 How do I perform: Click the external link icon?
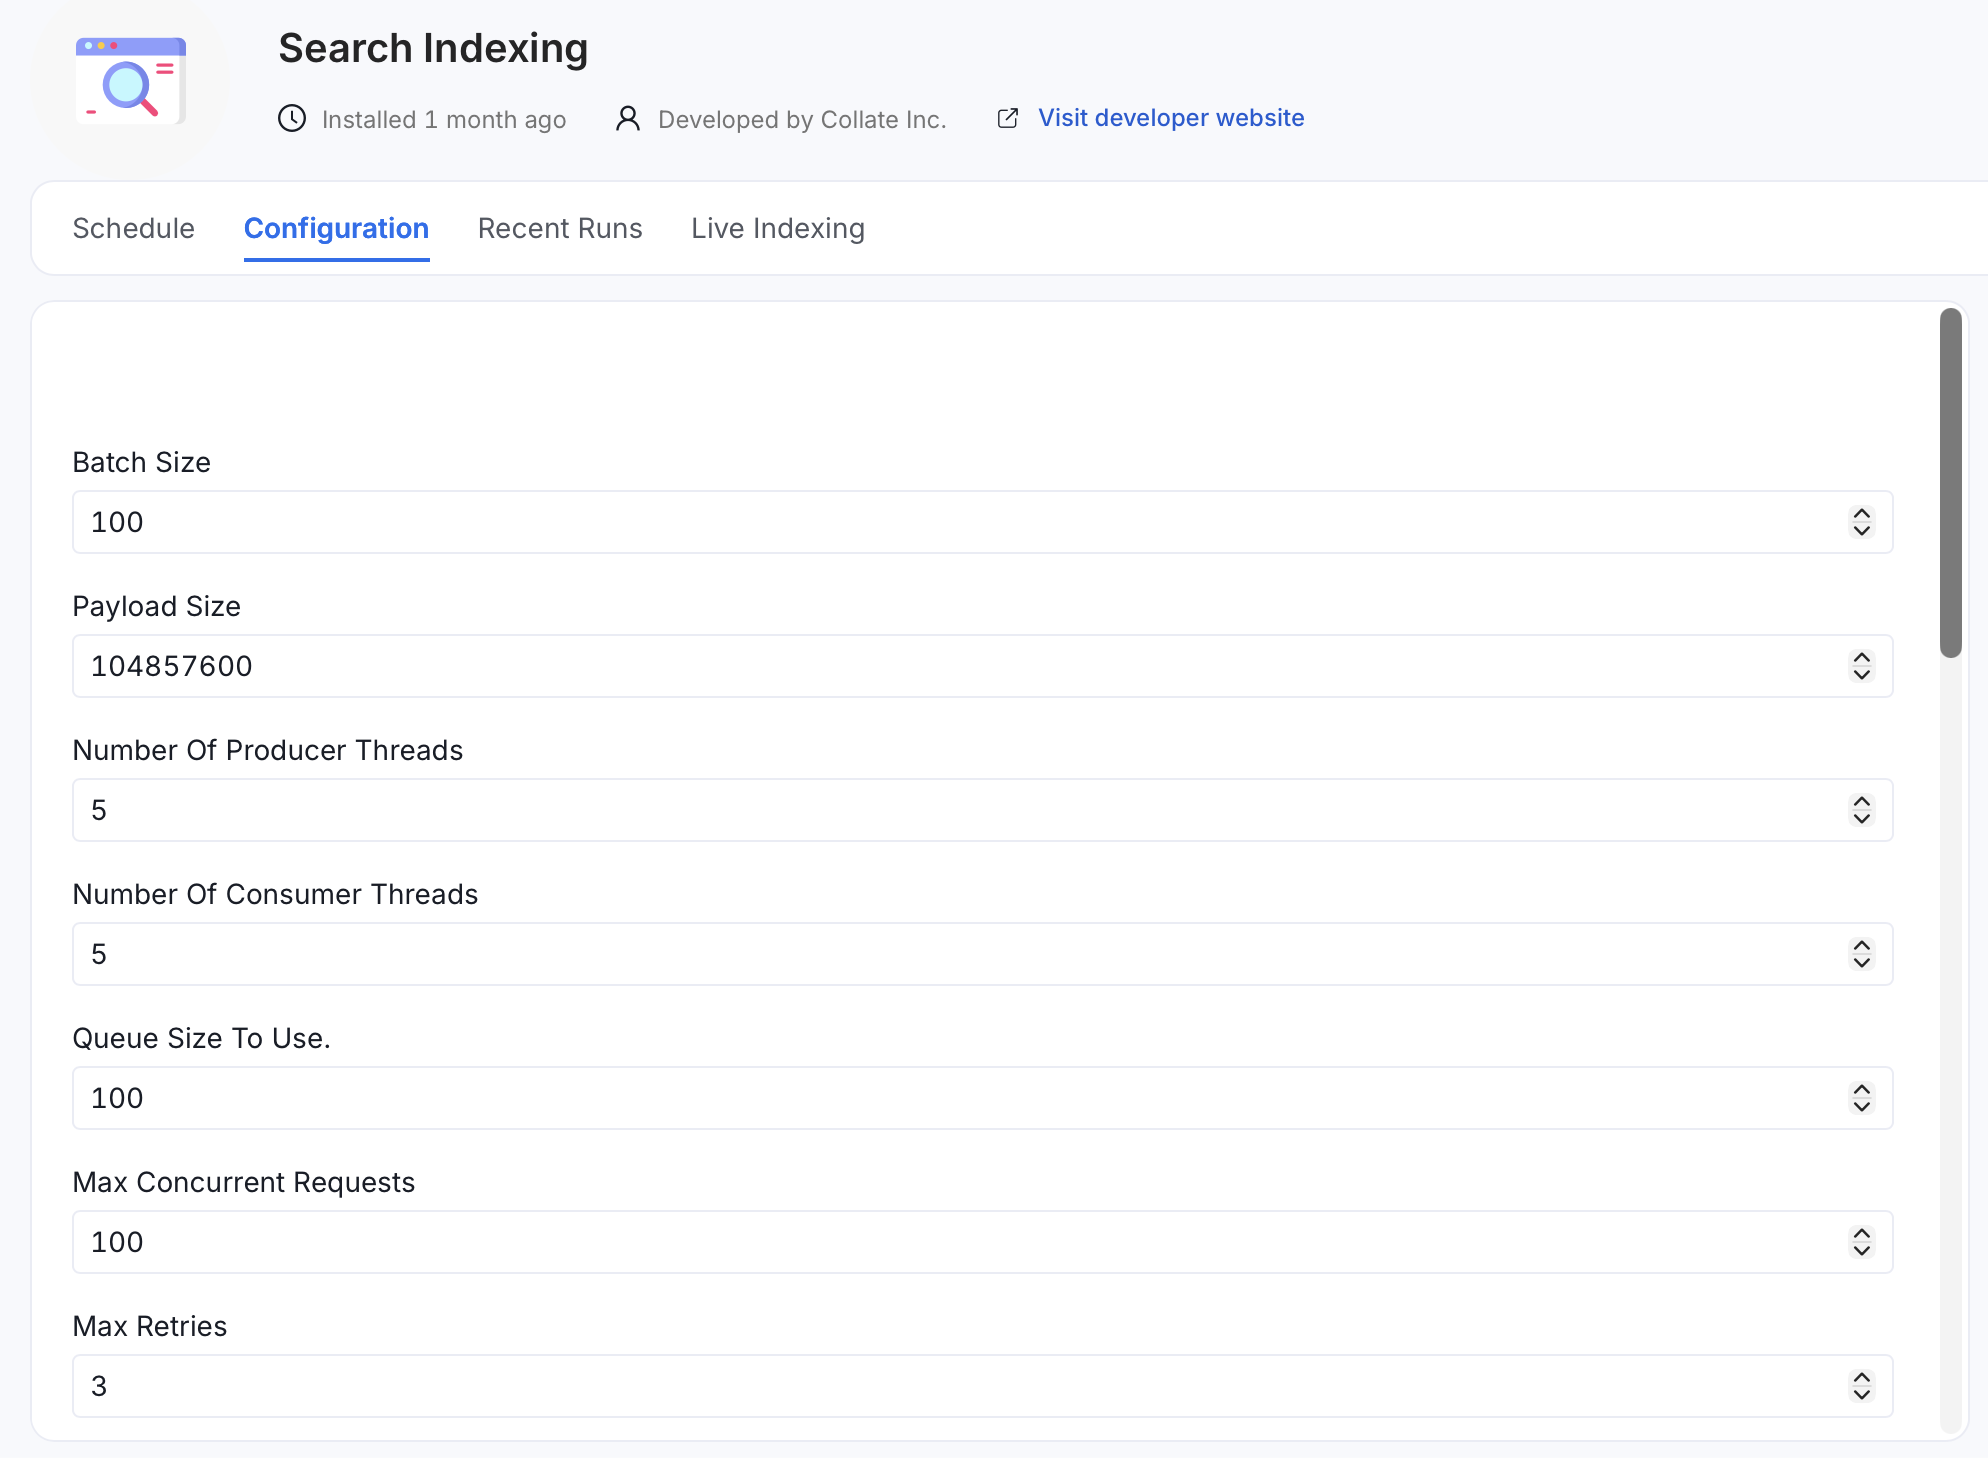pos(1008,118)
